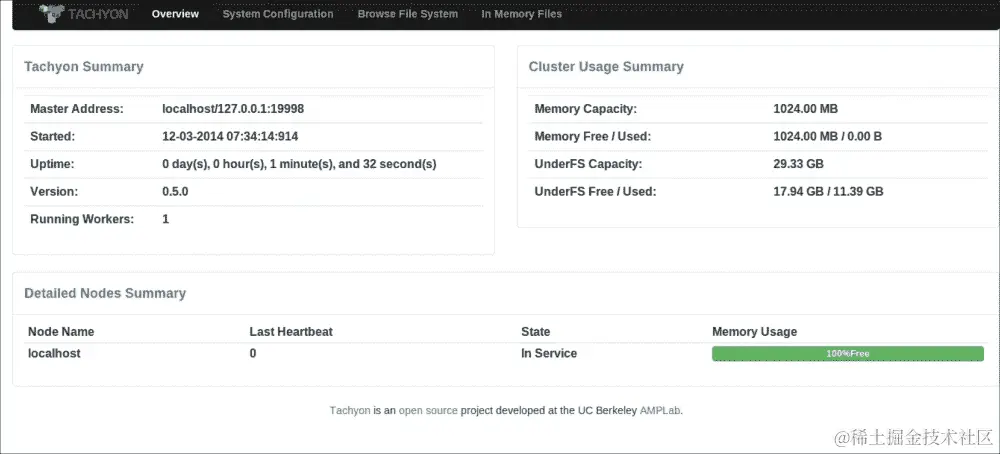
Task: Click running workers value 1
Action: click(166, 219)
